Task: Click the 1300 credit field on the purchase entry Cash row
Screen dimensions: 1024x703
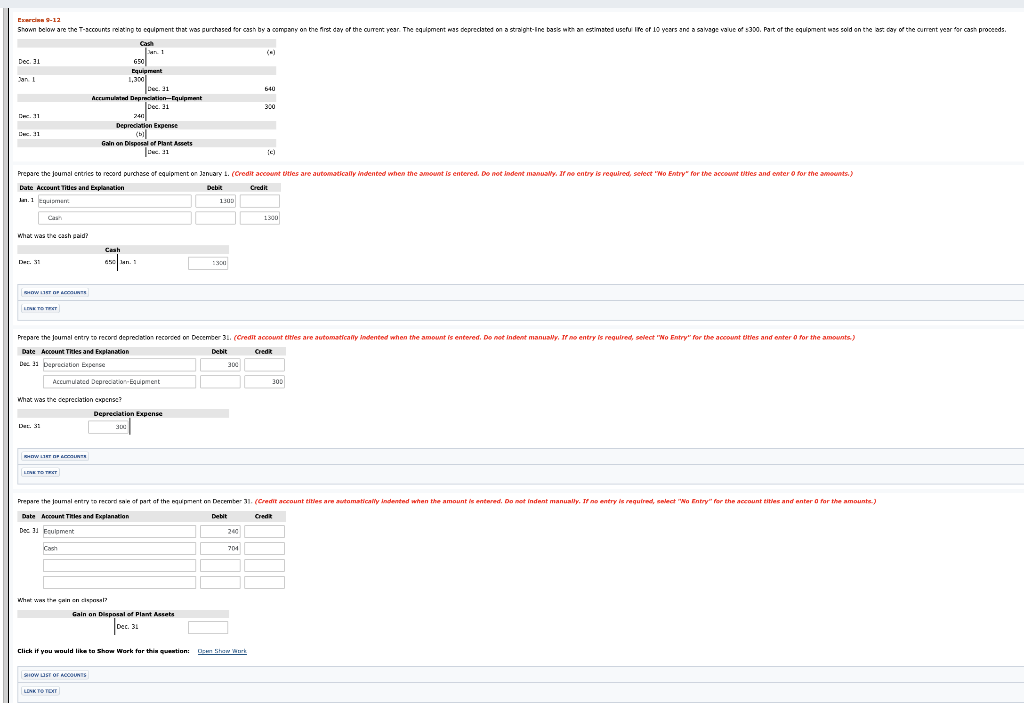Action: 260,218
